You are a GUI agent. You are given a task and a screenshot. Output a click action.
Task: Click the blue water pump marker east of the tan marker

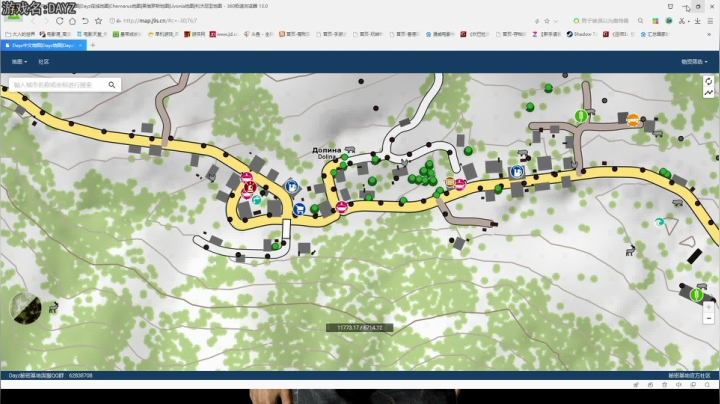coord(517,172)
